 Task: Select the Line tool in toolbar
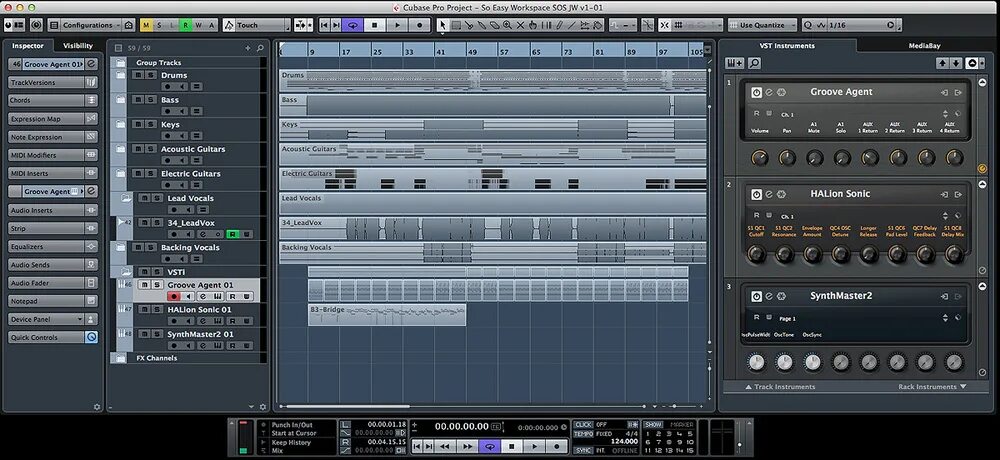[571, 26]
